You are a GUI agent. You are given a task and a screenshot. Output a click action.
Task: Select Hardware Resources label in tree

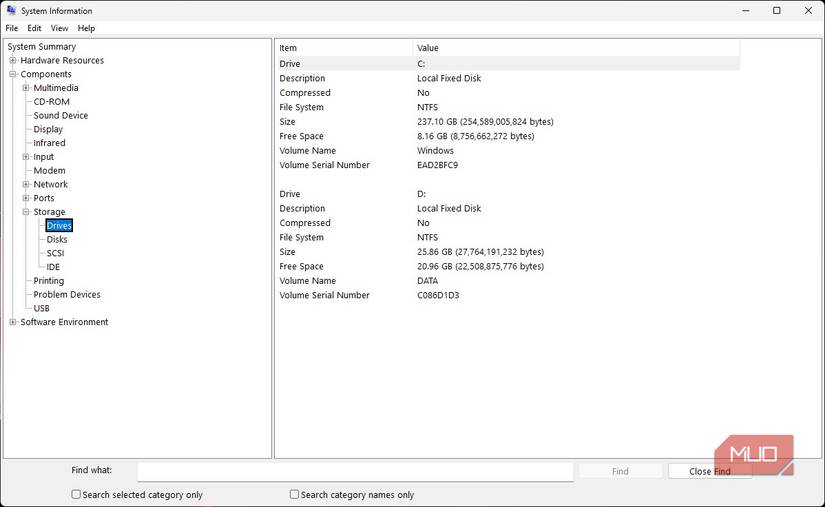[x=62, y=60]
